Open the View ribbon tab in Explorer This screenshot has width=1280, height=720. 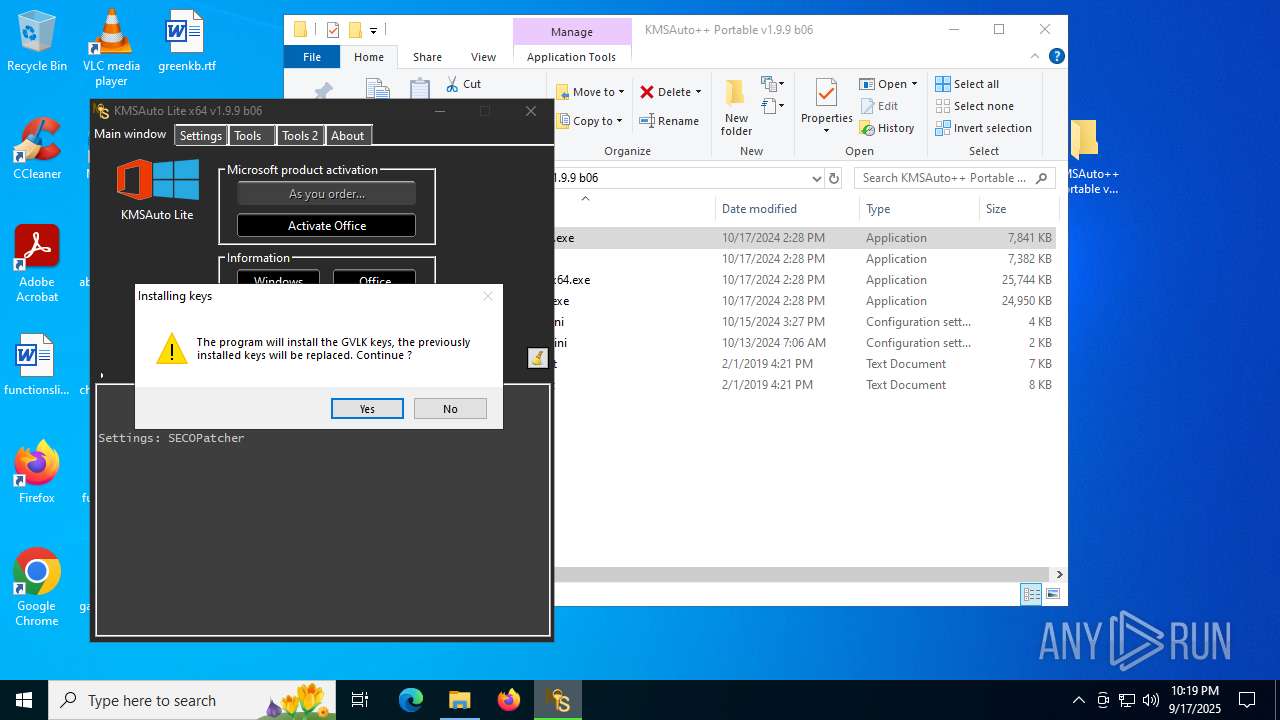(483, 57)
